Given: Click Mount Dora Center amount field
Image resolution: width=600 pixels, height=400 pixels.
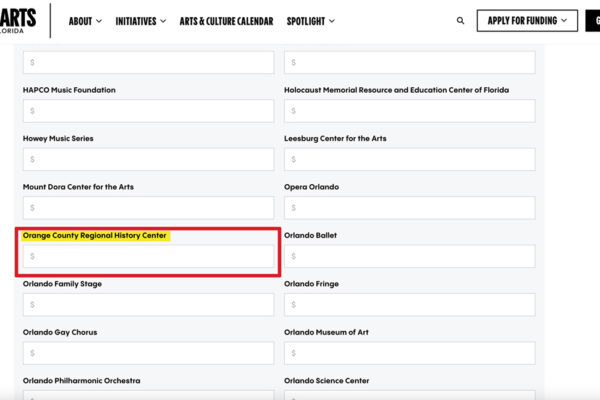Looking at the screenshot, I should click(x=148, y=208).
